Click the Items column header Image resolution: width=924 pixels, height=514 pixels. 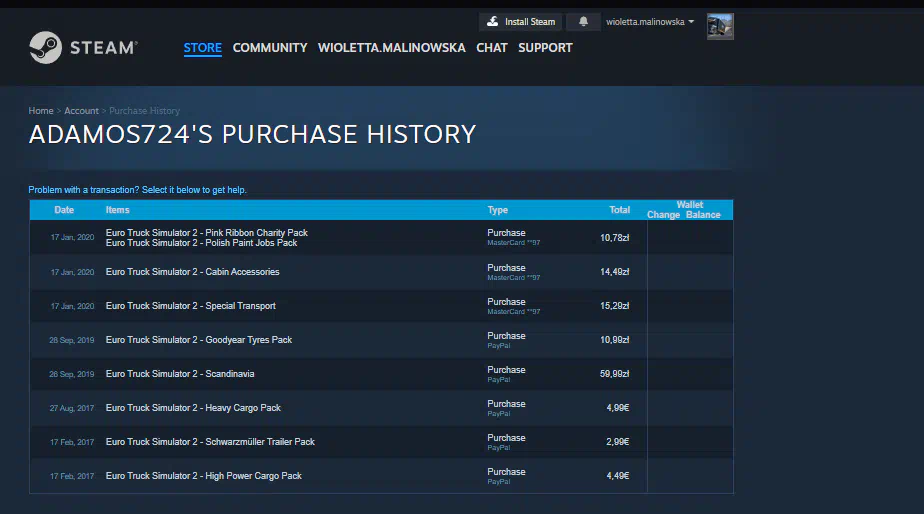pos(117,210)
